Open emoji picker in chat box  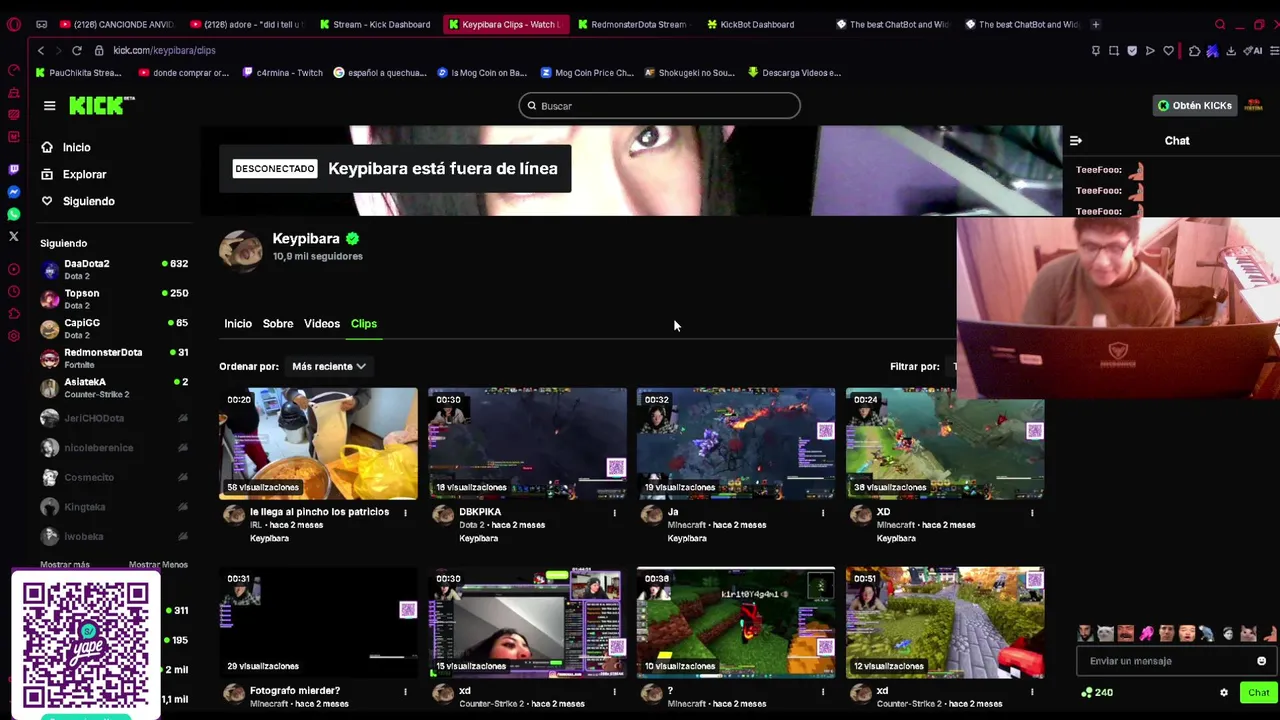click(1261, 661)
